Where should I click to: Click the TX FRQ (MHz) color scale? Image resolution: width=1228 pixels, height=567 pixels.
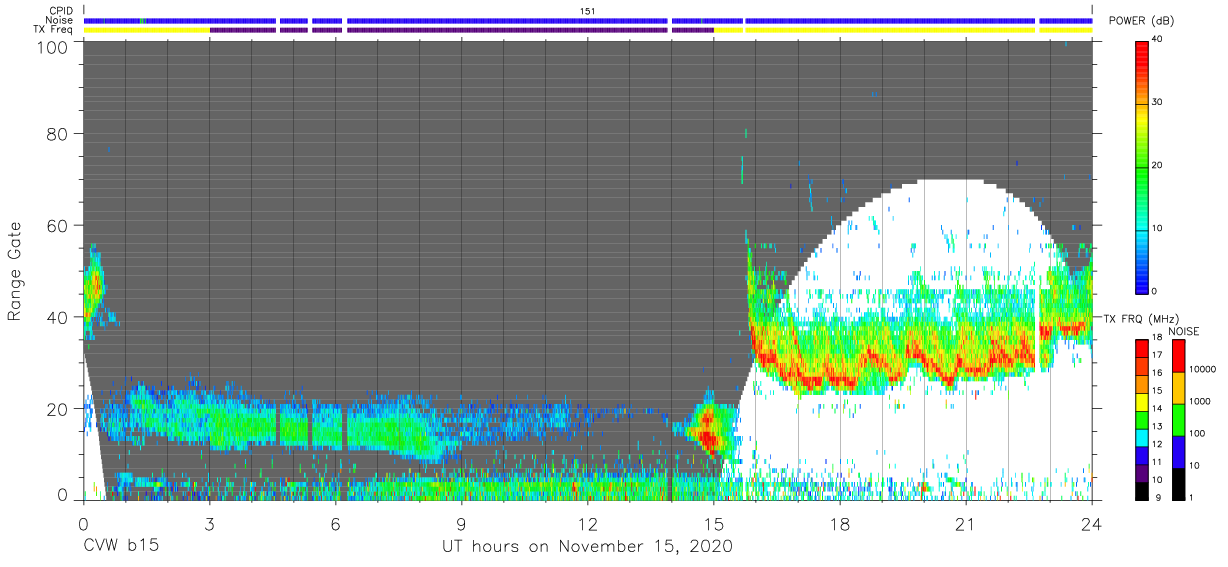1142,418
